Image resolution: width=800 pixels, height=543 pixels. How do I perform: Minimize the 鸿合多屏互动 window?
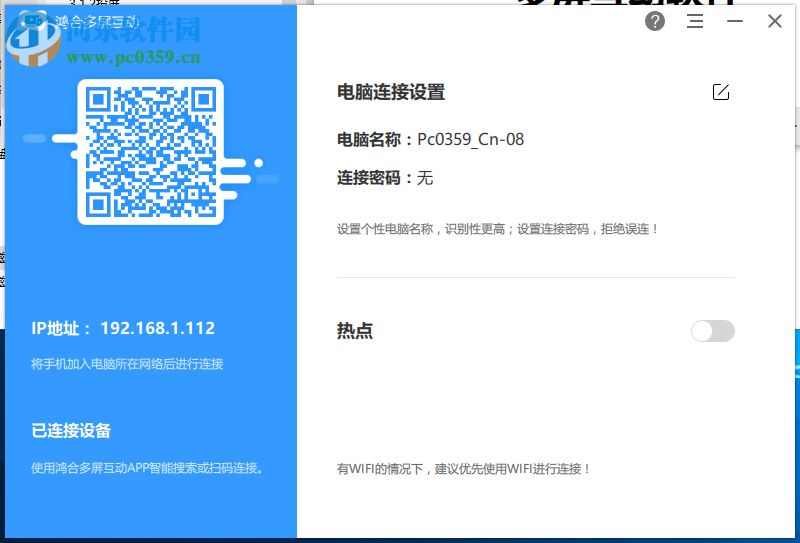735,21
